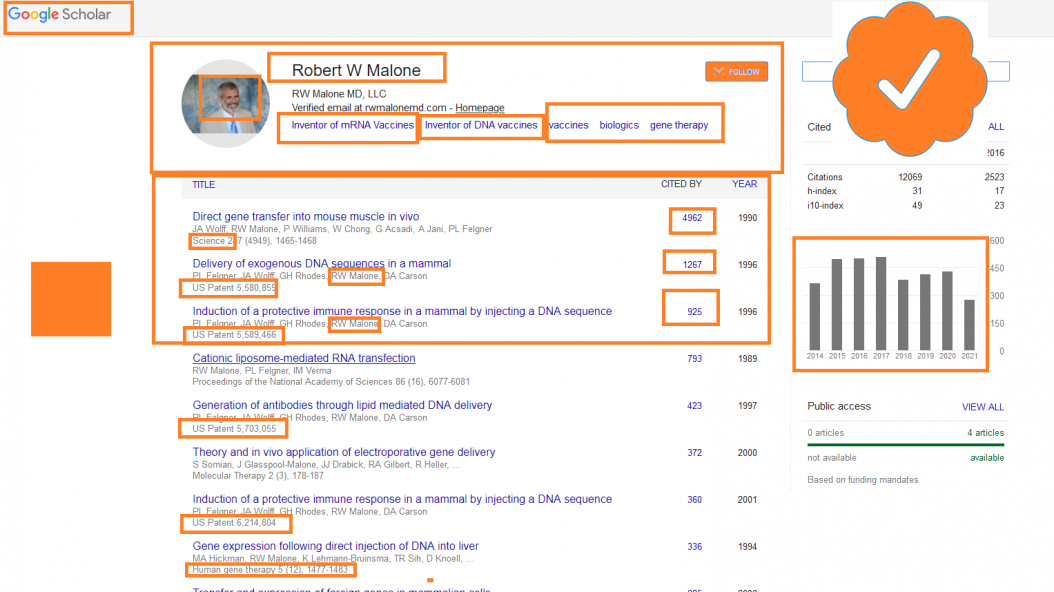This screenshot has height=592, width=1054.
Task: Open Delivery of exogenous DNA sequences article
Action: pyautogui.click(x=321, y=263)
